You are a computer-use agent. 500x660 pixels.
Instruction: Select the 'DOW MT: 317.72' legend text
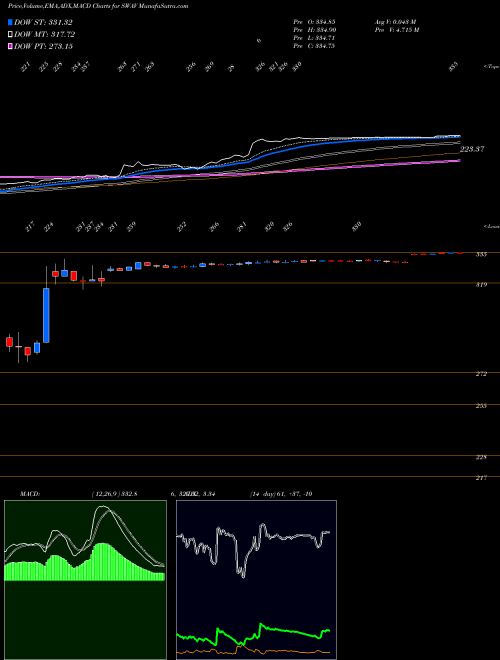tap(44, 35)
